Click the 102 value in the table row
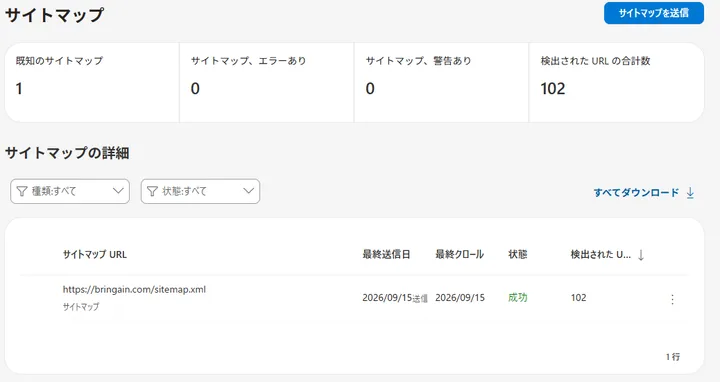Image resolution: width=720 pixels, height=382 pixels. tap(578, 298)
